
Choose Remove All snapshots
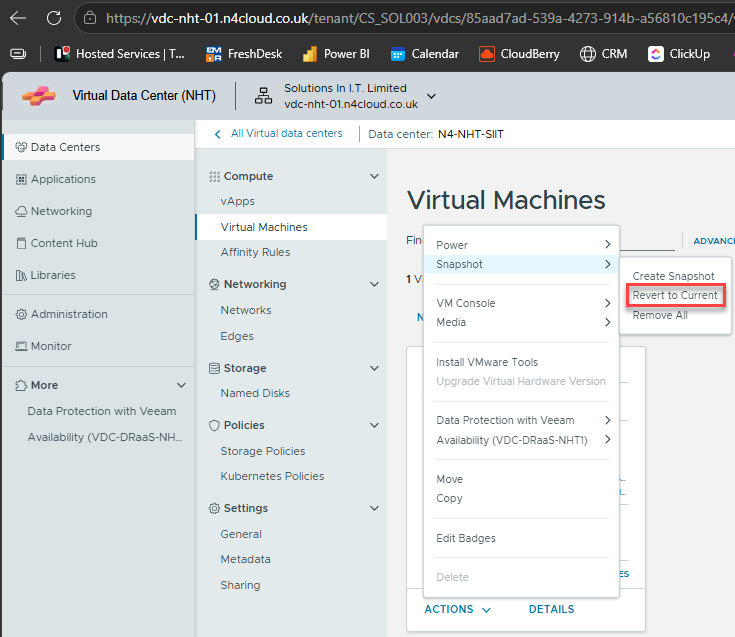coord(660,315)
